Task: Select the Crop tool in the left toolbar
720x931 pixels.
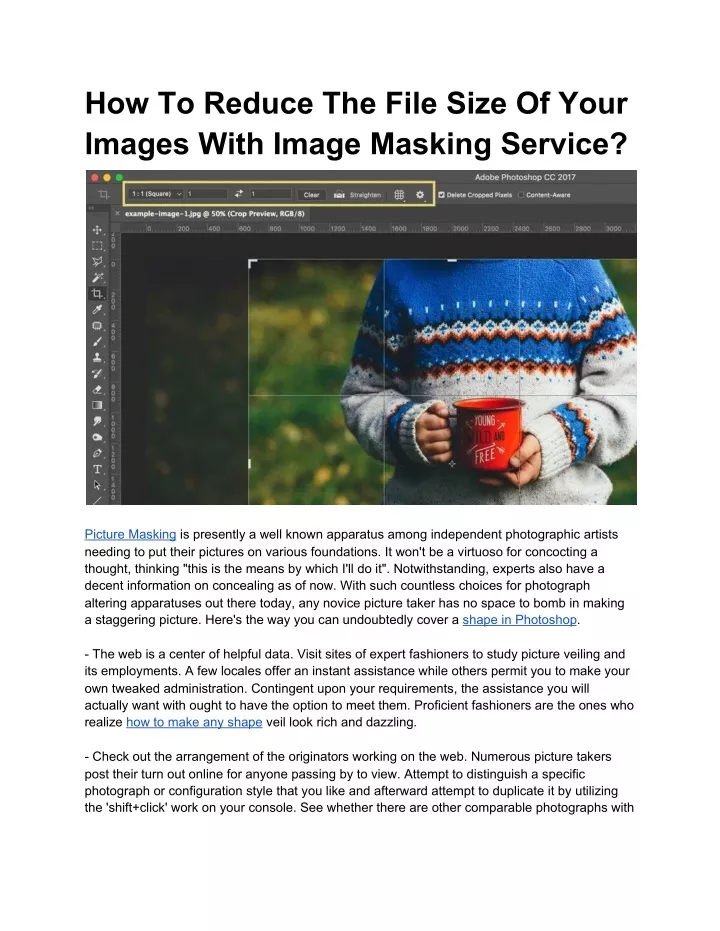Action: click(x=97, y=294)
